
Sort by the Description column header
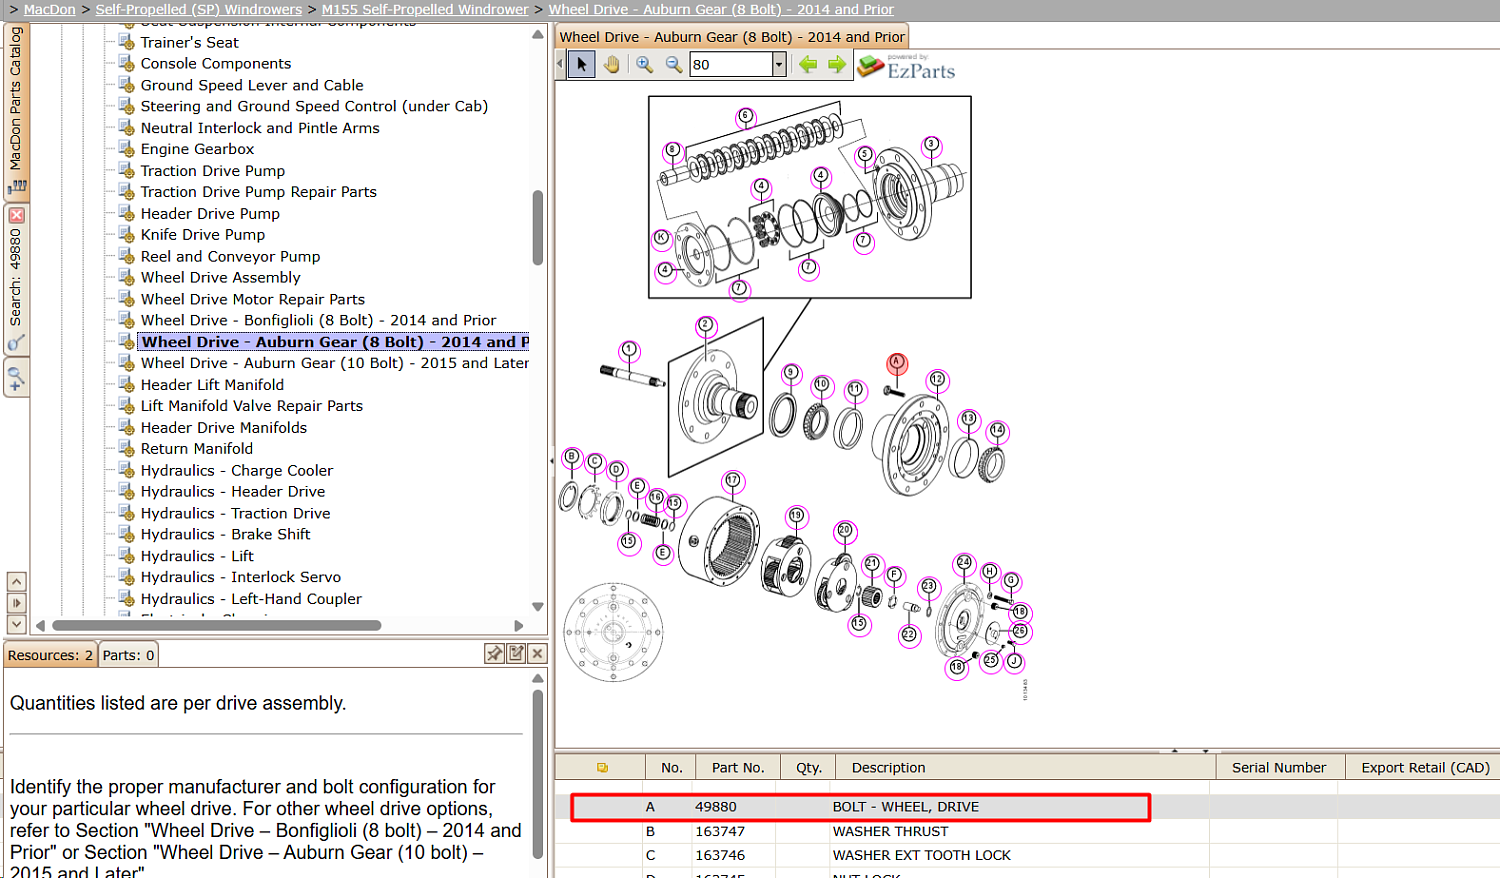pos(1025,768)
